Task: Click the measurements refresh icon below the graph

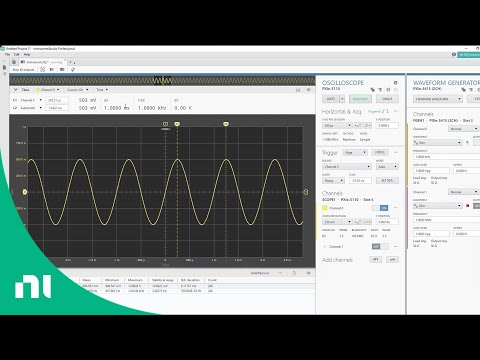Action: point(294,273)
